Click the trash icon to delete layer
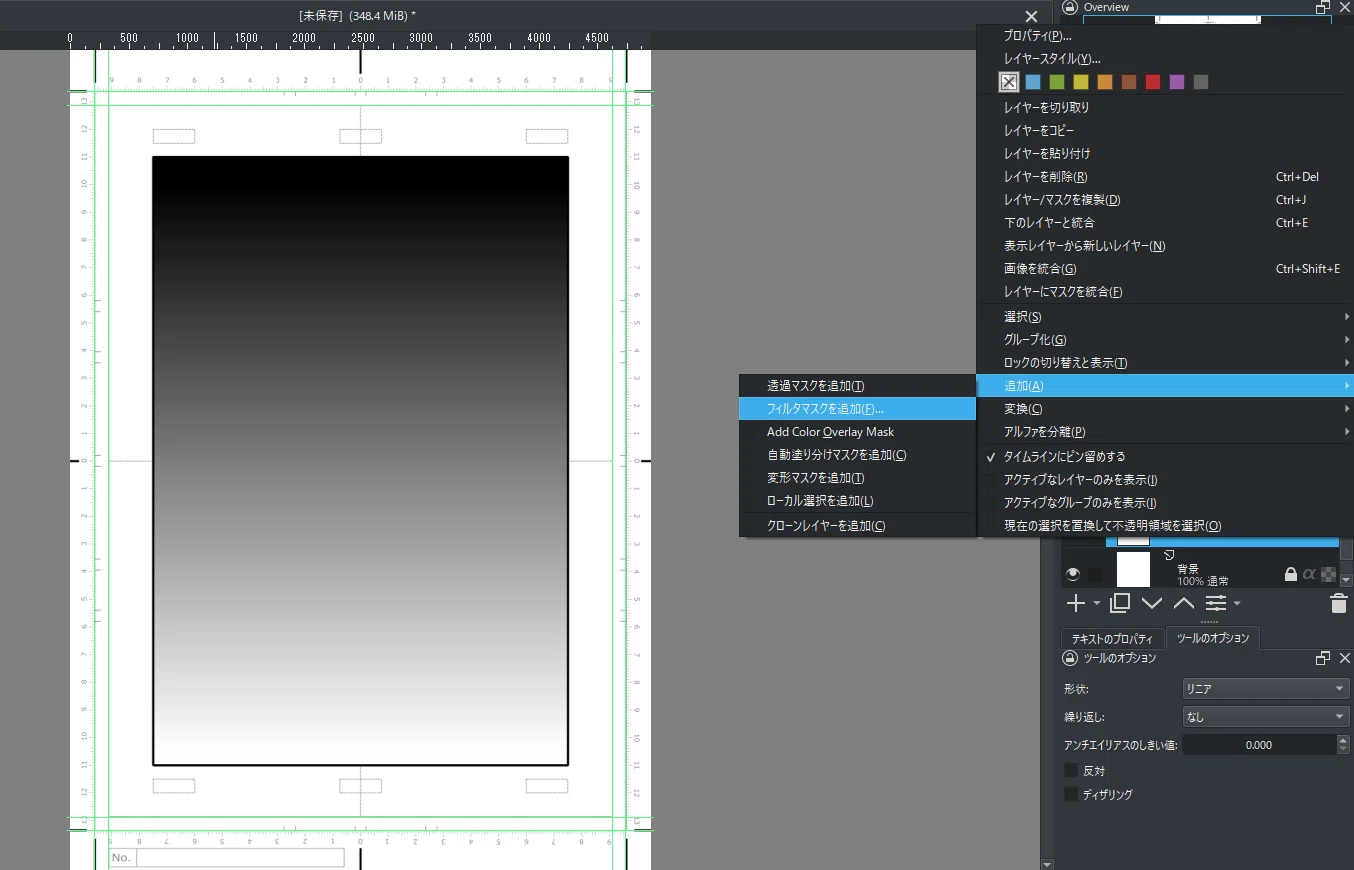This screenshot has height=870, width=1354. point(1339,603)
